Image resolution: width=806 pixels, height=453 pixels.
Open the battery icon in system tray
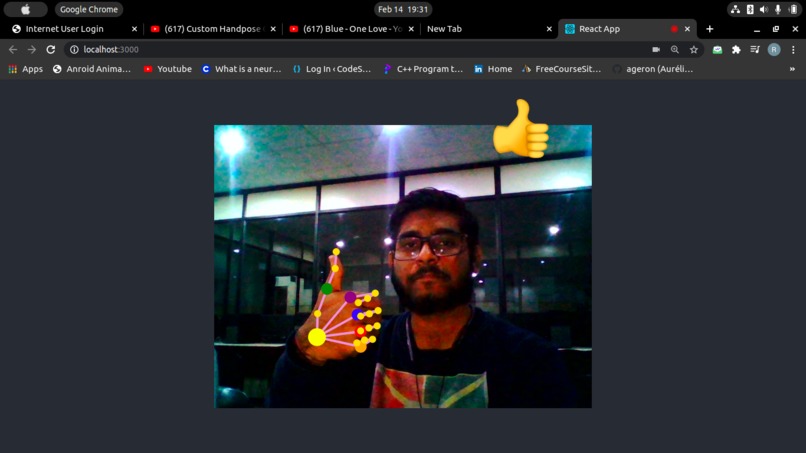click(x=793, y=9)
